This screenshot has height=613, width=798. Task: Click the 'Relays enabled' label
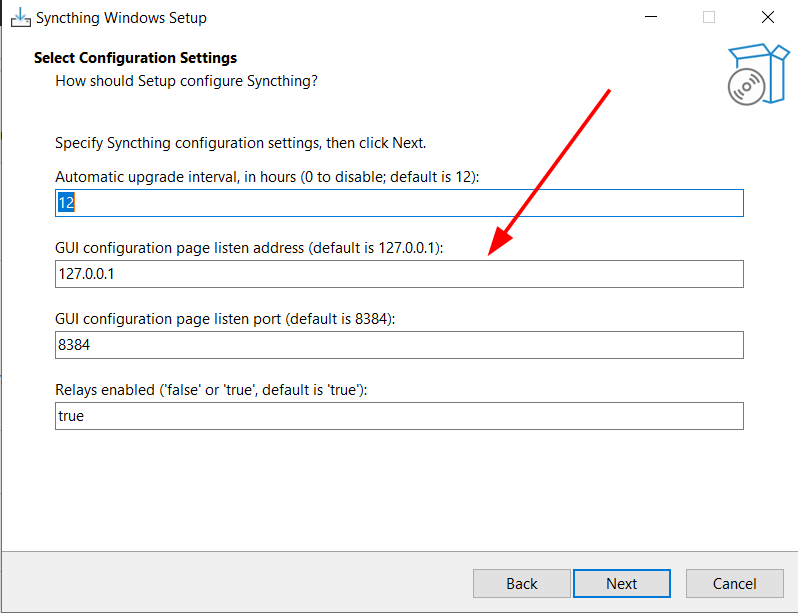pos(211,390)
